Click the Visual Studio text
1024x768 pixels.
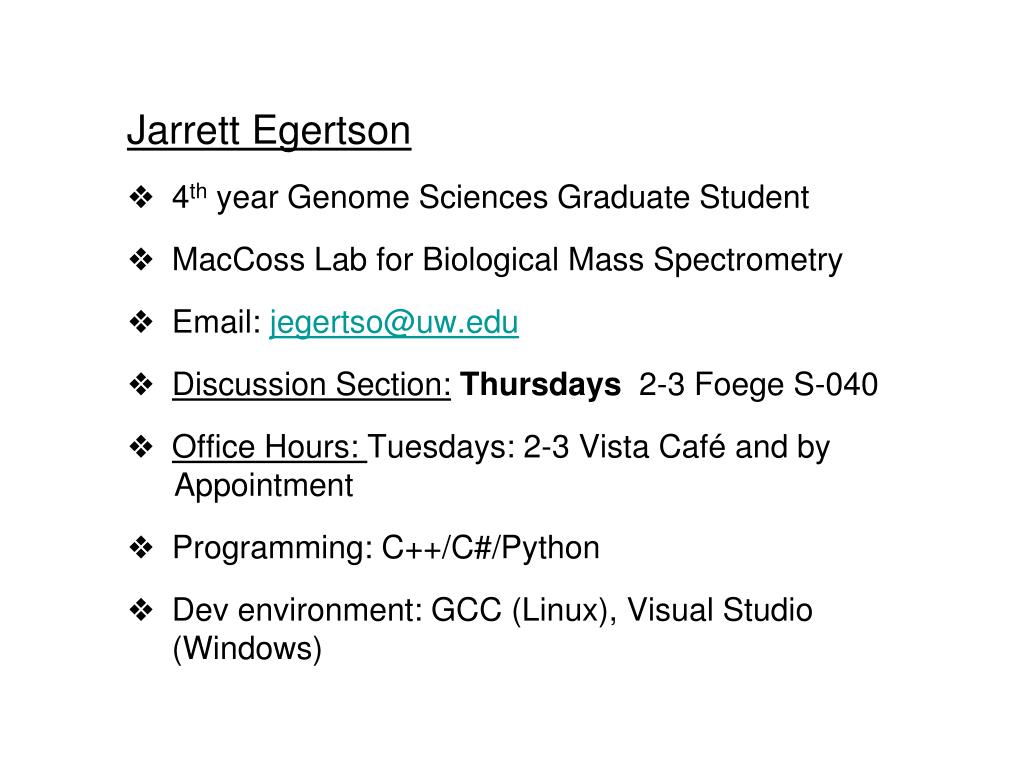(720, 610)
